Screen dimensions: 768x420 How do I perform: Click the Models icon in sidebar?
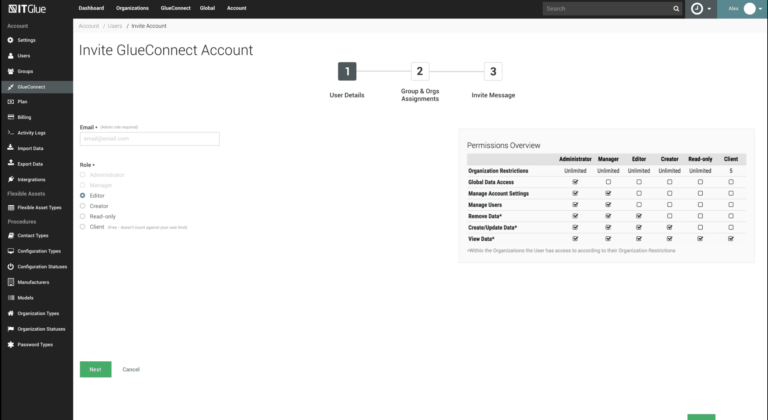(10, 298)
